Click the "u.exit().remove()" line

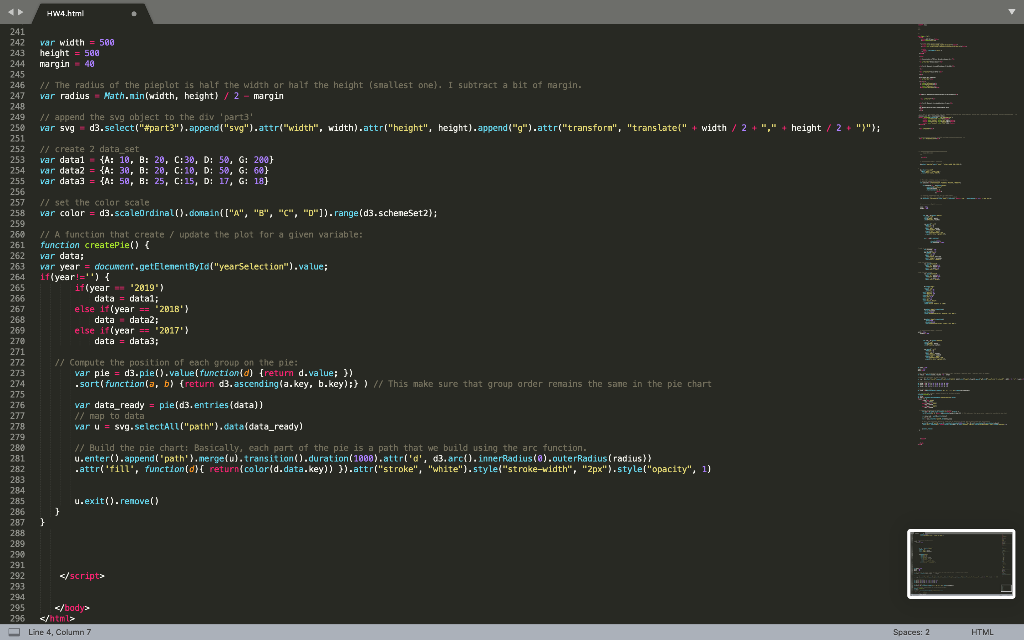(116, 501)
